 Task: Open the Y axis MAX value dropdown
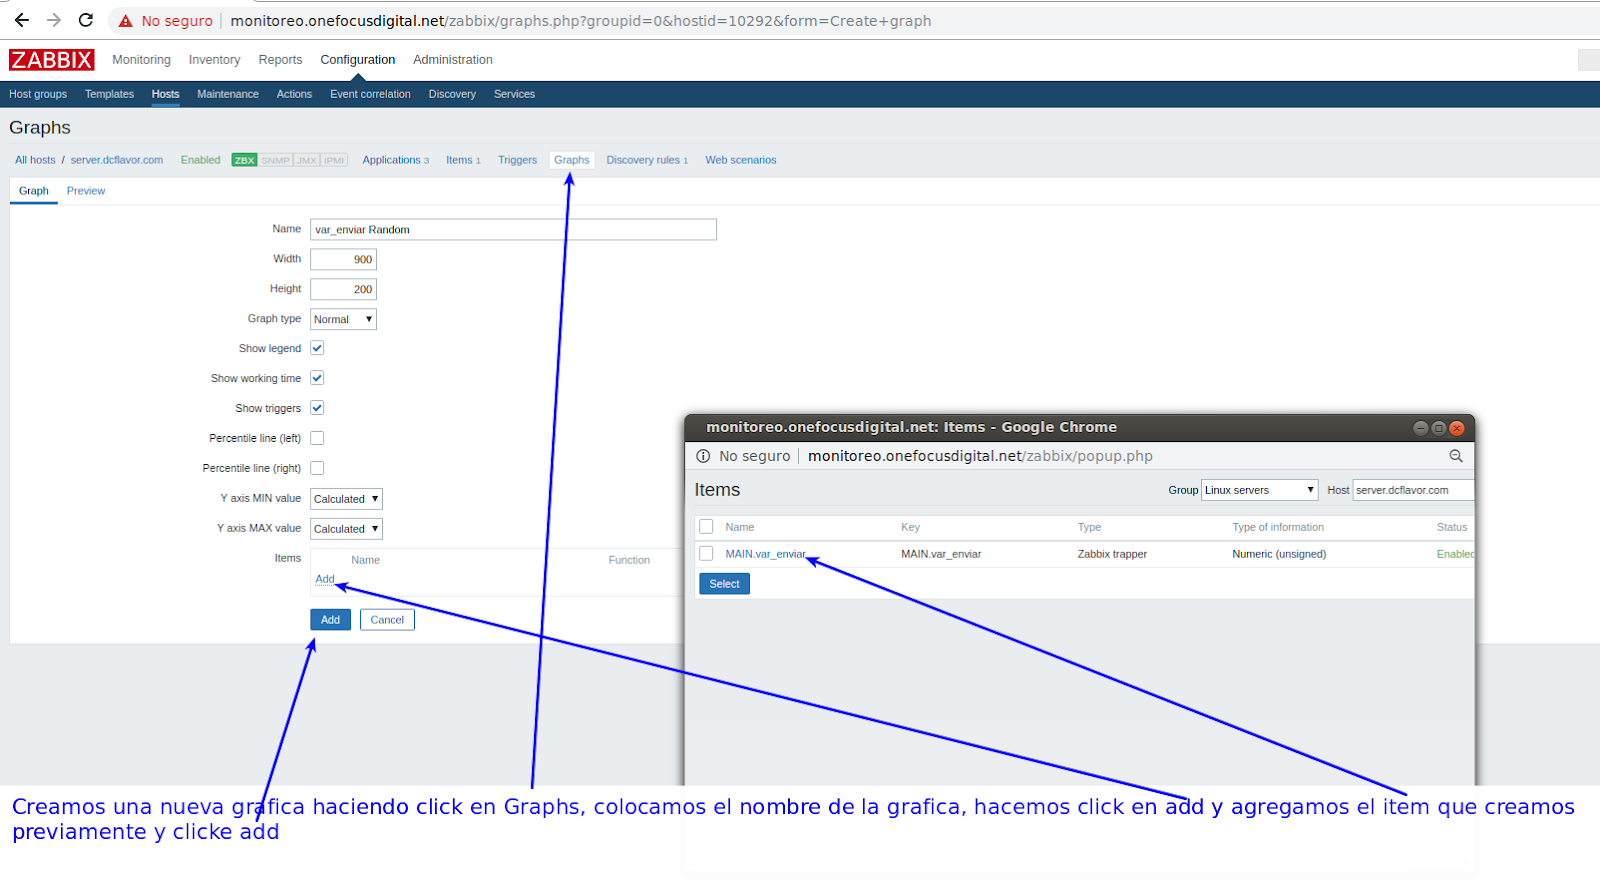click(346, 529)
